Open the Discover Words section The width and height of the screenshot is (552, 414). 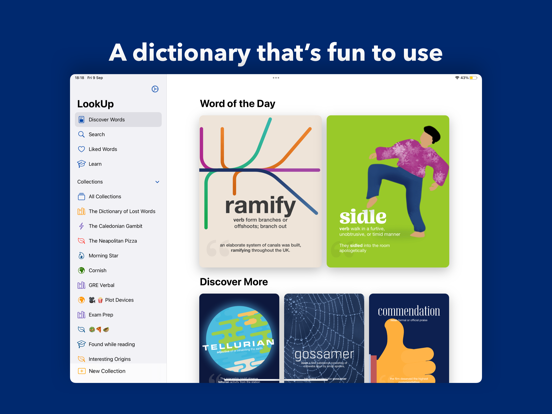pos(118,120)
